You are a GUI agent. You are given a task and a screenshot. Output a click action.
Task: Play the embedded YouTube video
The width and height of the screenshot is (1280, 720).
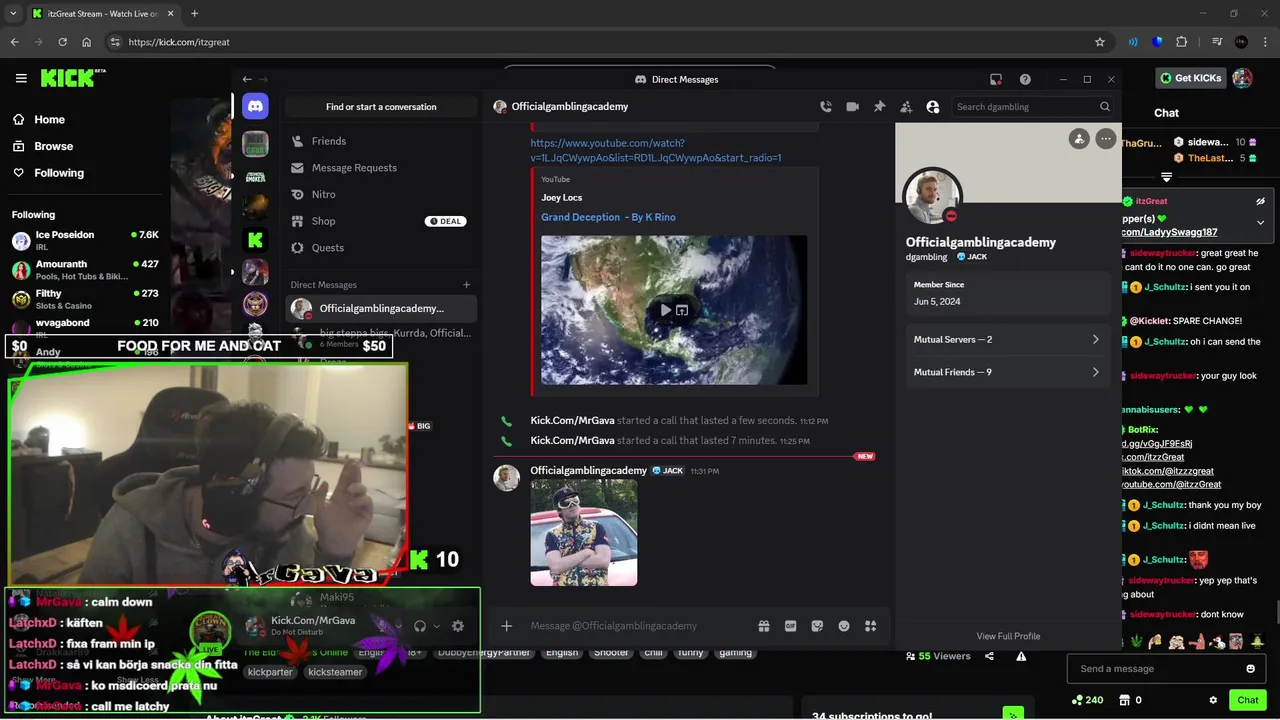point(665,310)
